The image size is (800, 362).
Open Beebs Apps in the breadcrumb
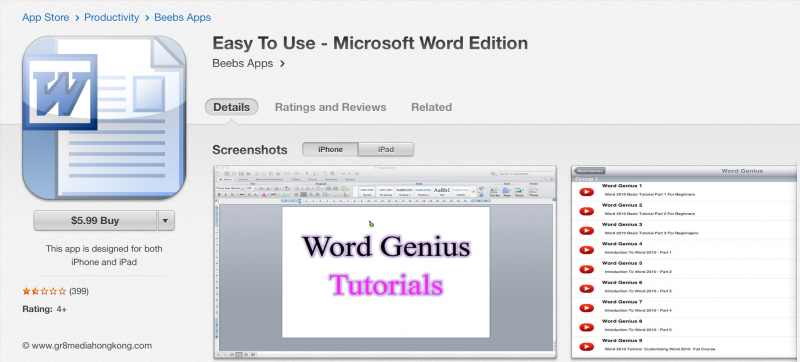click(183, 17)
